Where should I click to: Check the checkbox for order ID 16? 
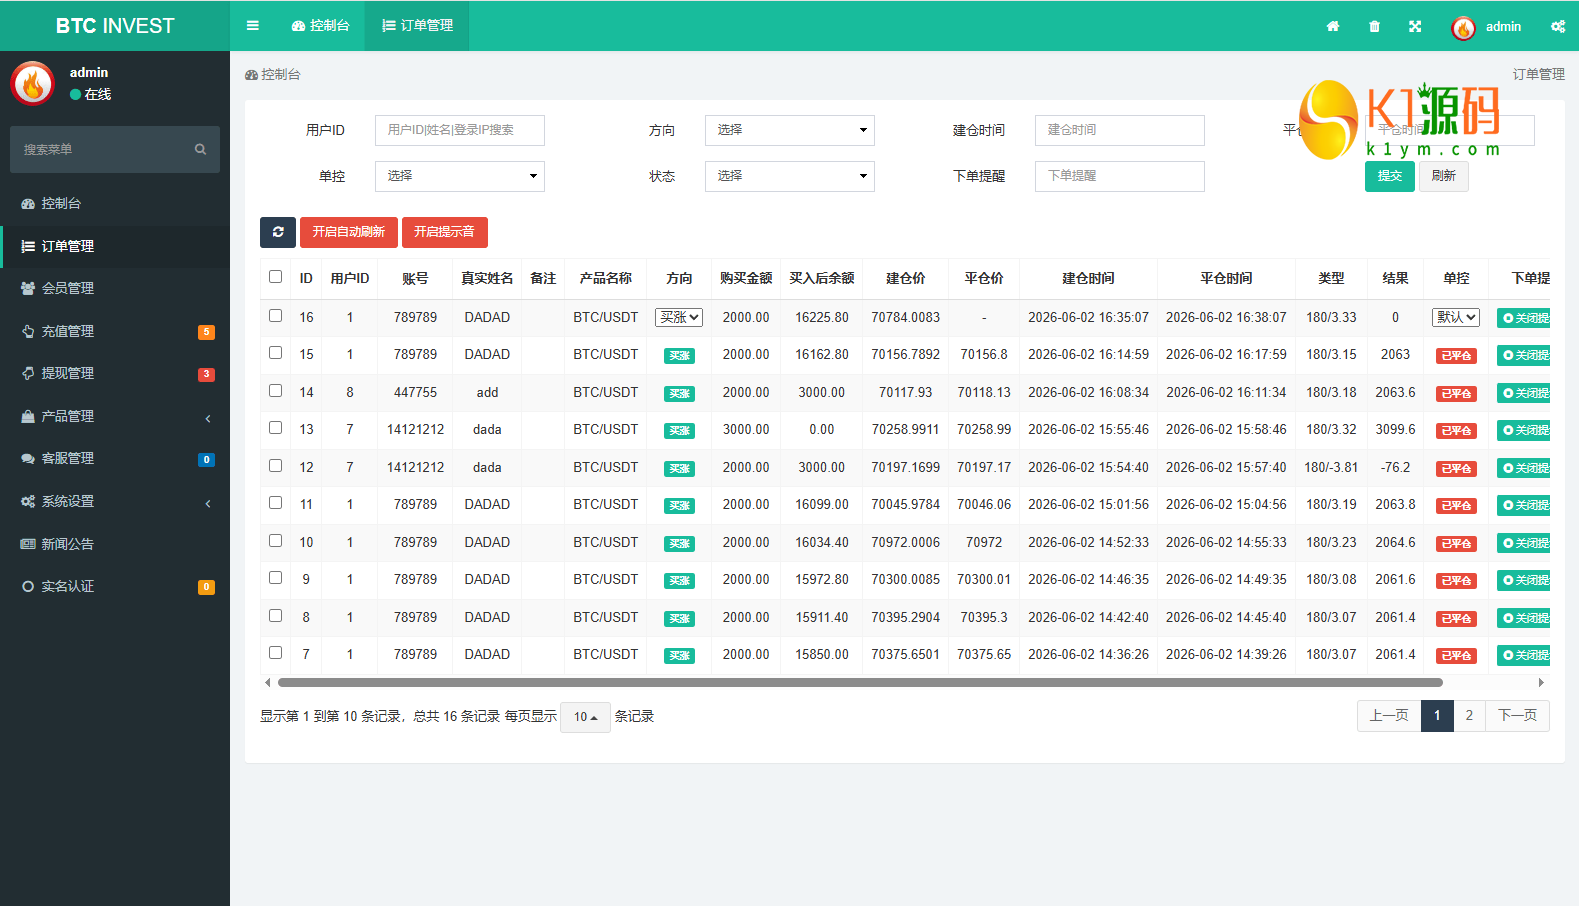(275, 315)
